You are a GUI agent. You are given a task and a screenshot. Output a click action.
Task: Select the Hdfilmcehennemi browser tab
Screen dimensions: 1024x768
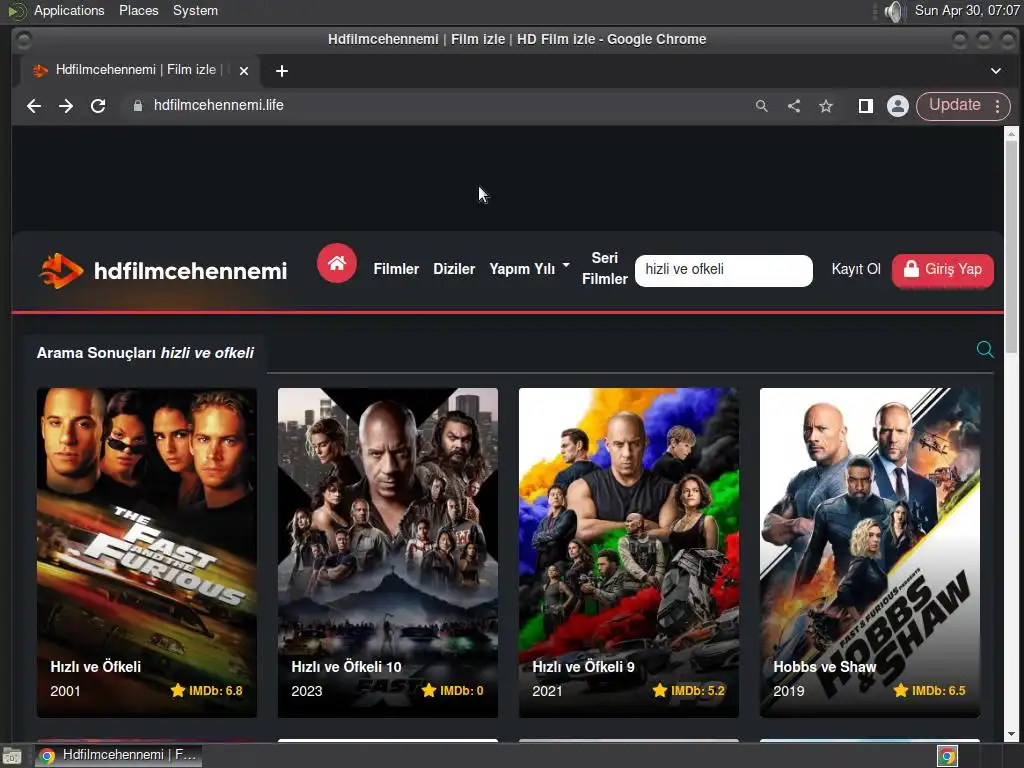click(x=140, y=71)
